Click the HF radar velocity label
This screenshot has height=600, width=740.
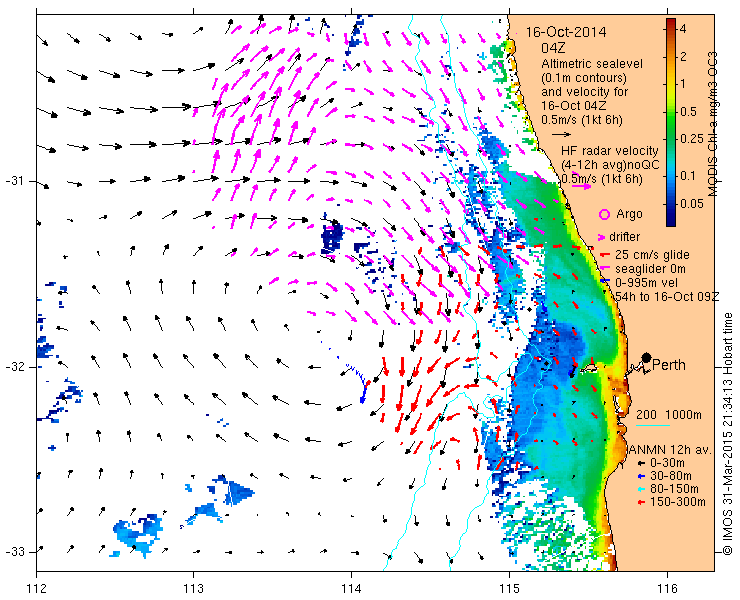coord(610,151)
